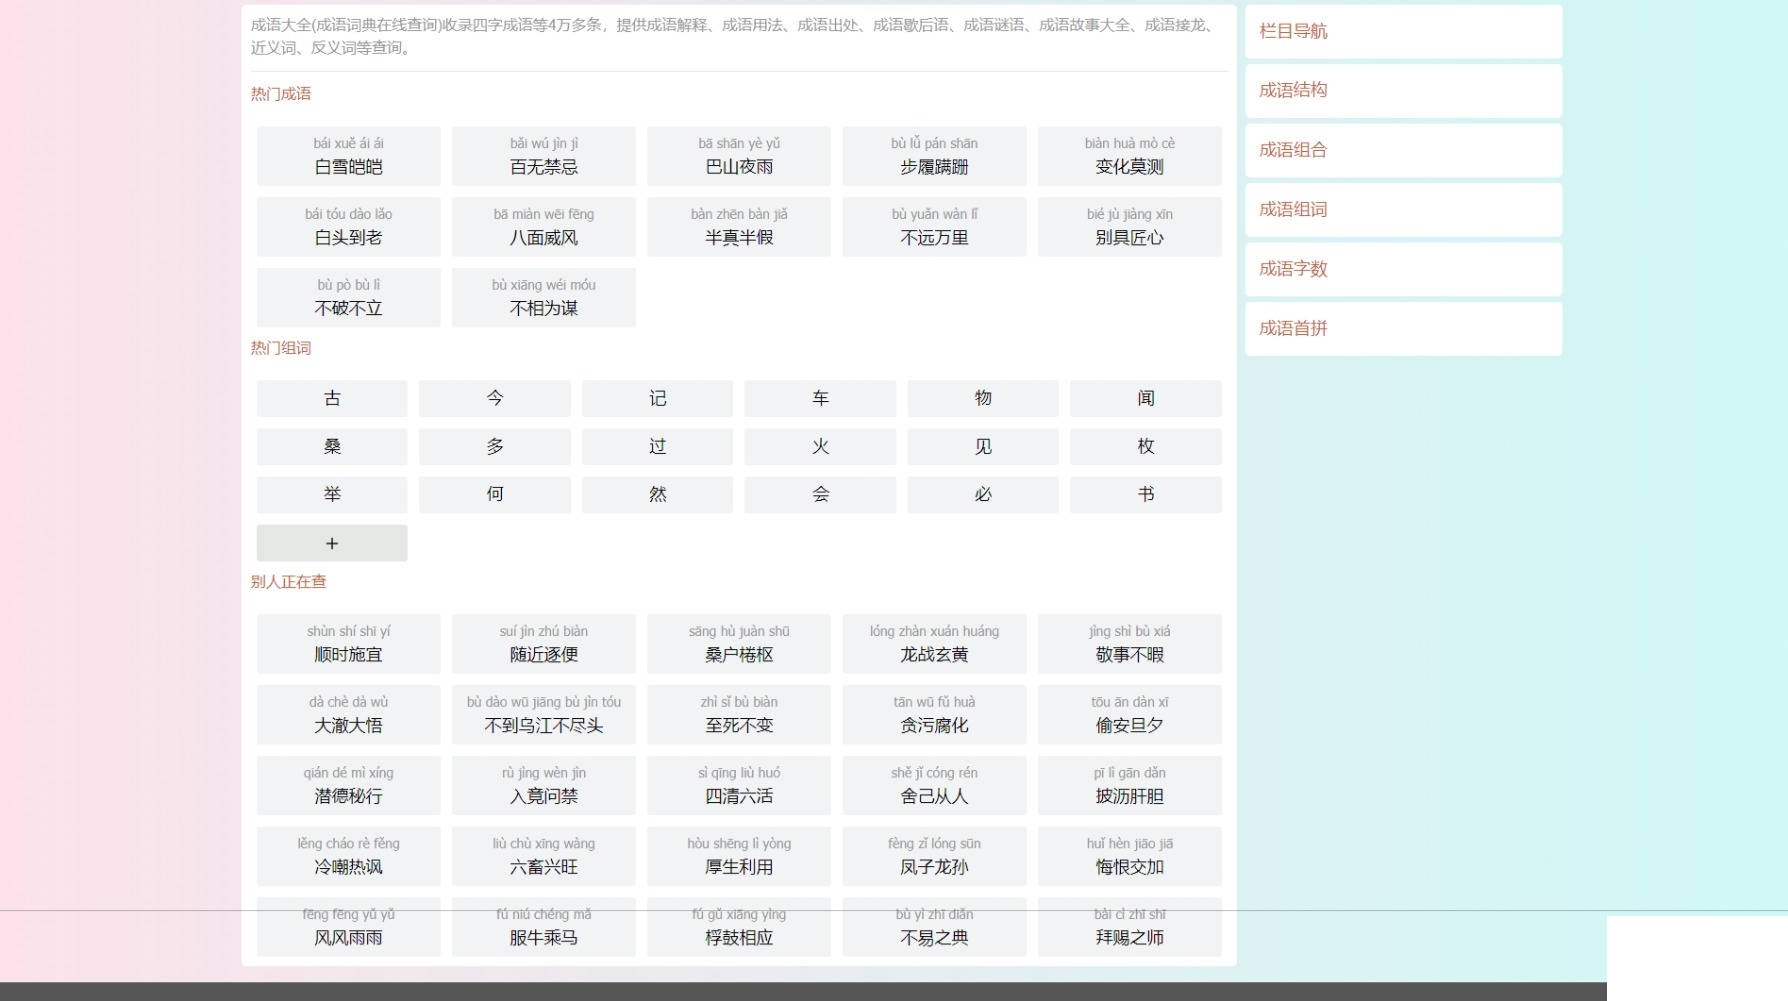1788x1001 pixels.
Task: Open the idiom 四清六活
Action: pos(739,786)
